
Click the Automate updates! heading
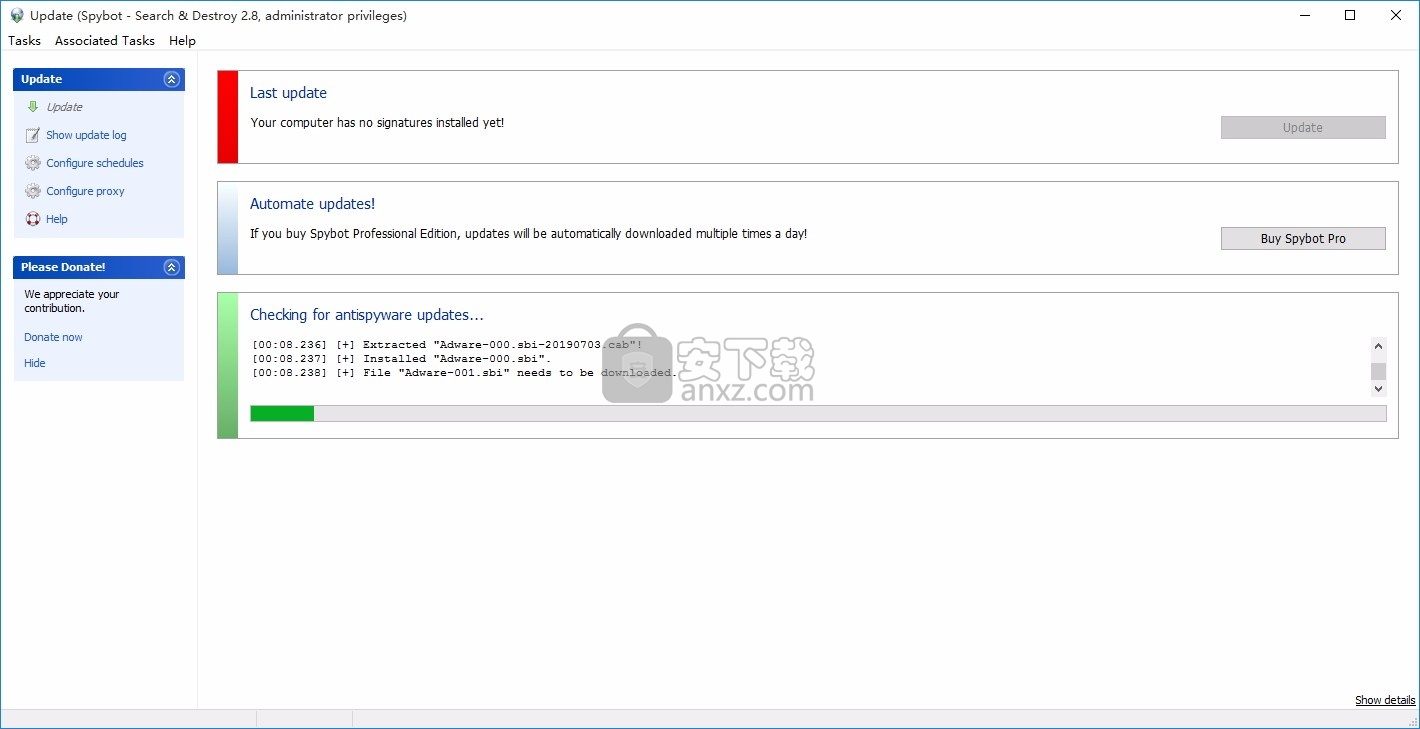[312, 204]
